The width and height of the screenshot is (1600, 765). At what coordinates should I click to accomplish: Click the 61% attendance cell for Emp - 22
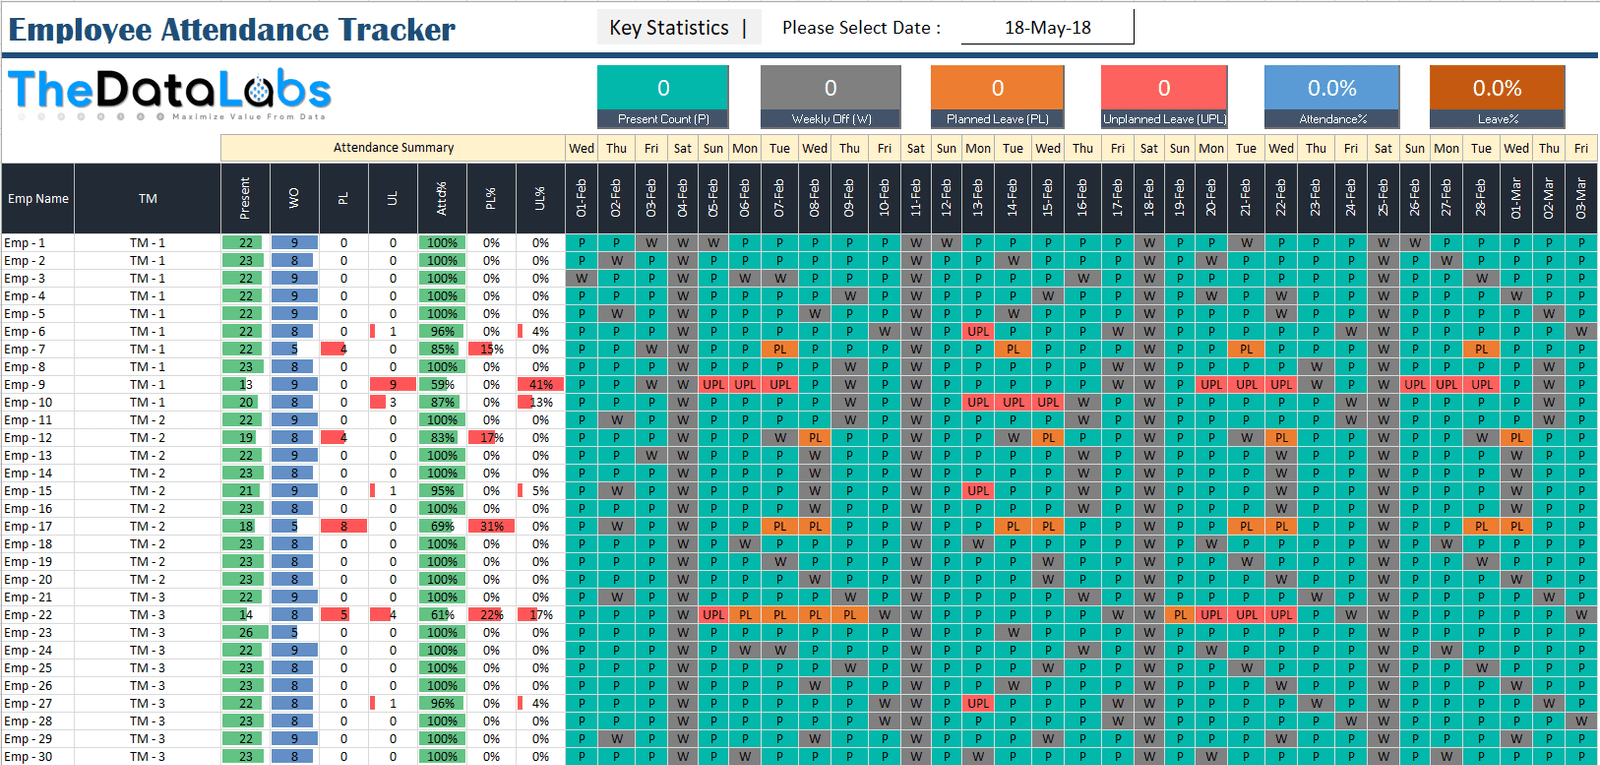coord(442,615)
